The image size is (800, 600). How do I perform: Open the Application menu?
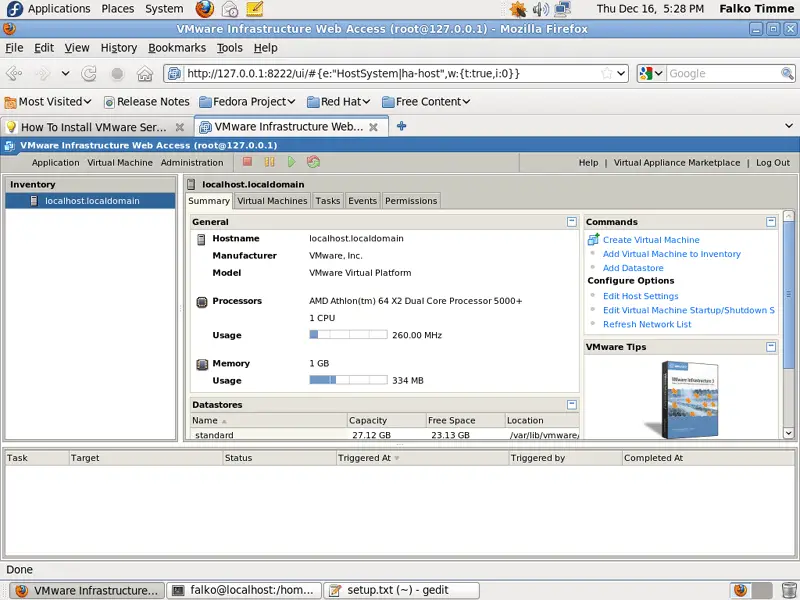(56, 162)
